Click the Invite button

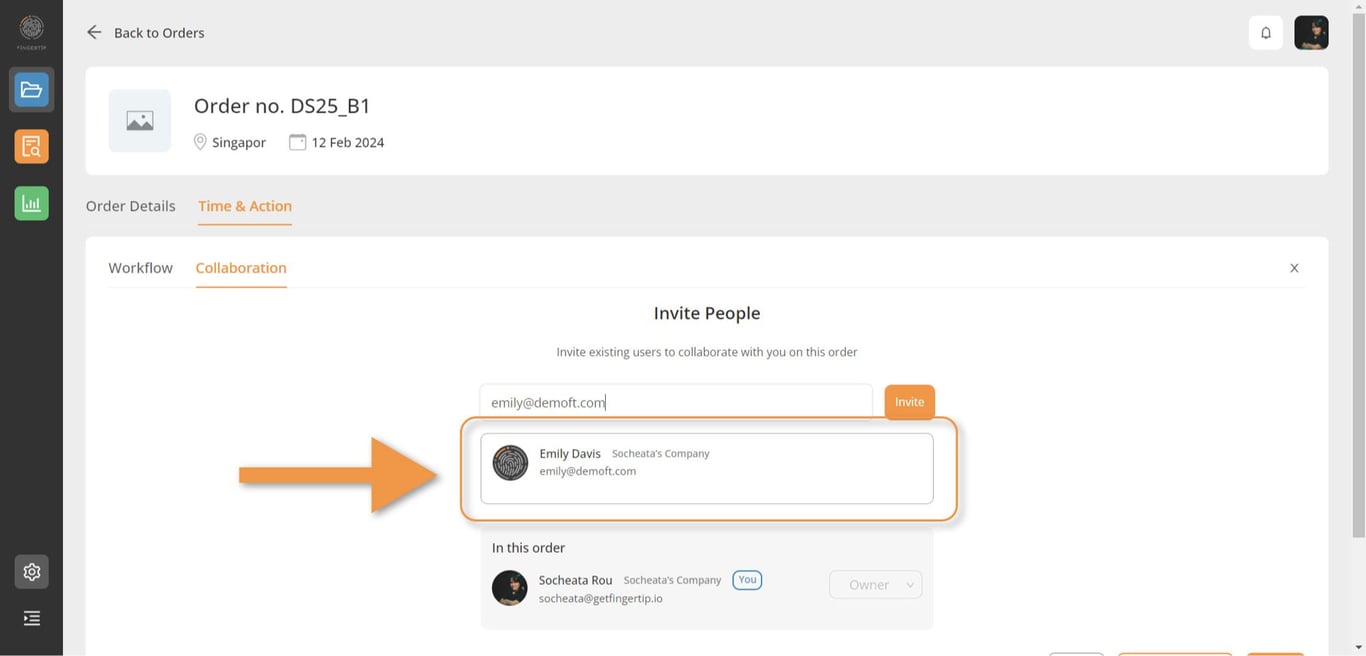908,401
